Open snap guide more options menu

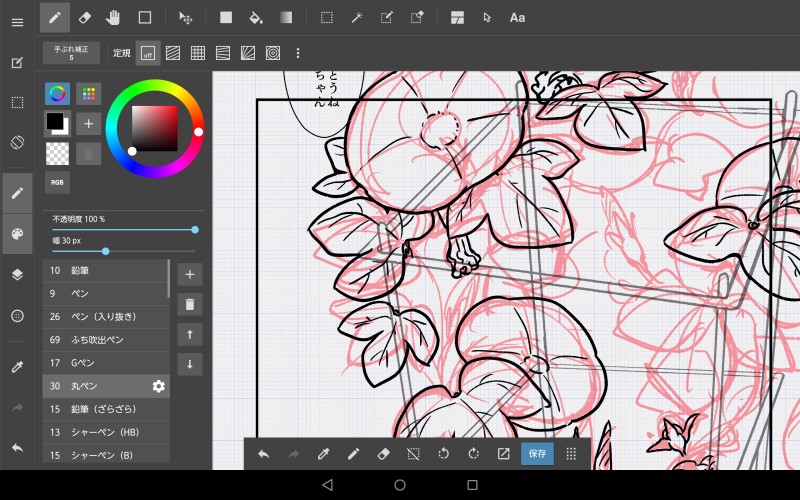click(x=298, y=53)
